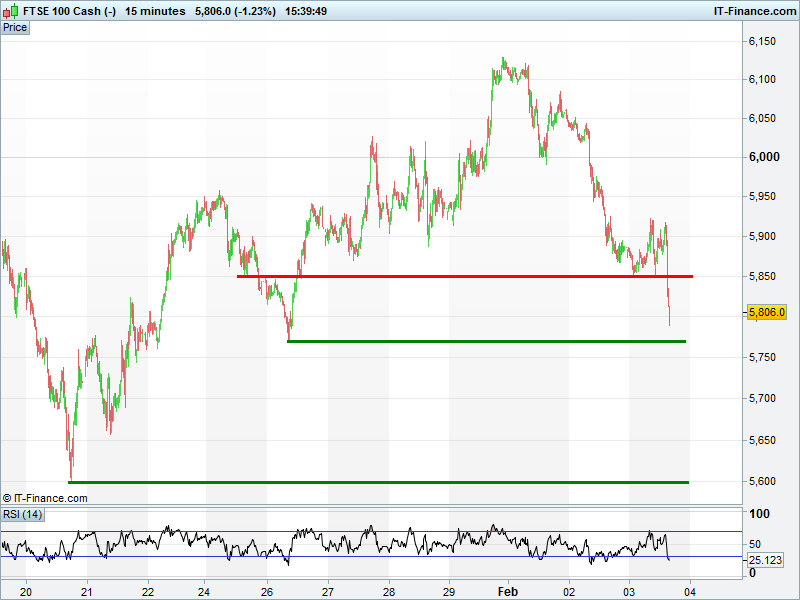
Task: Click date 03 on the time axis
Action: 630,591
